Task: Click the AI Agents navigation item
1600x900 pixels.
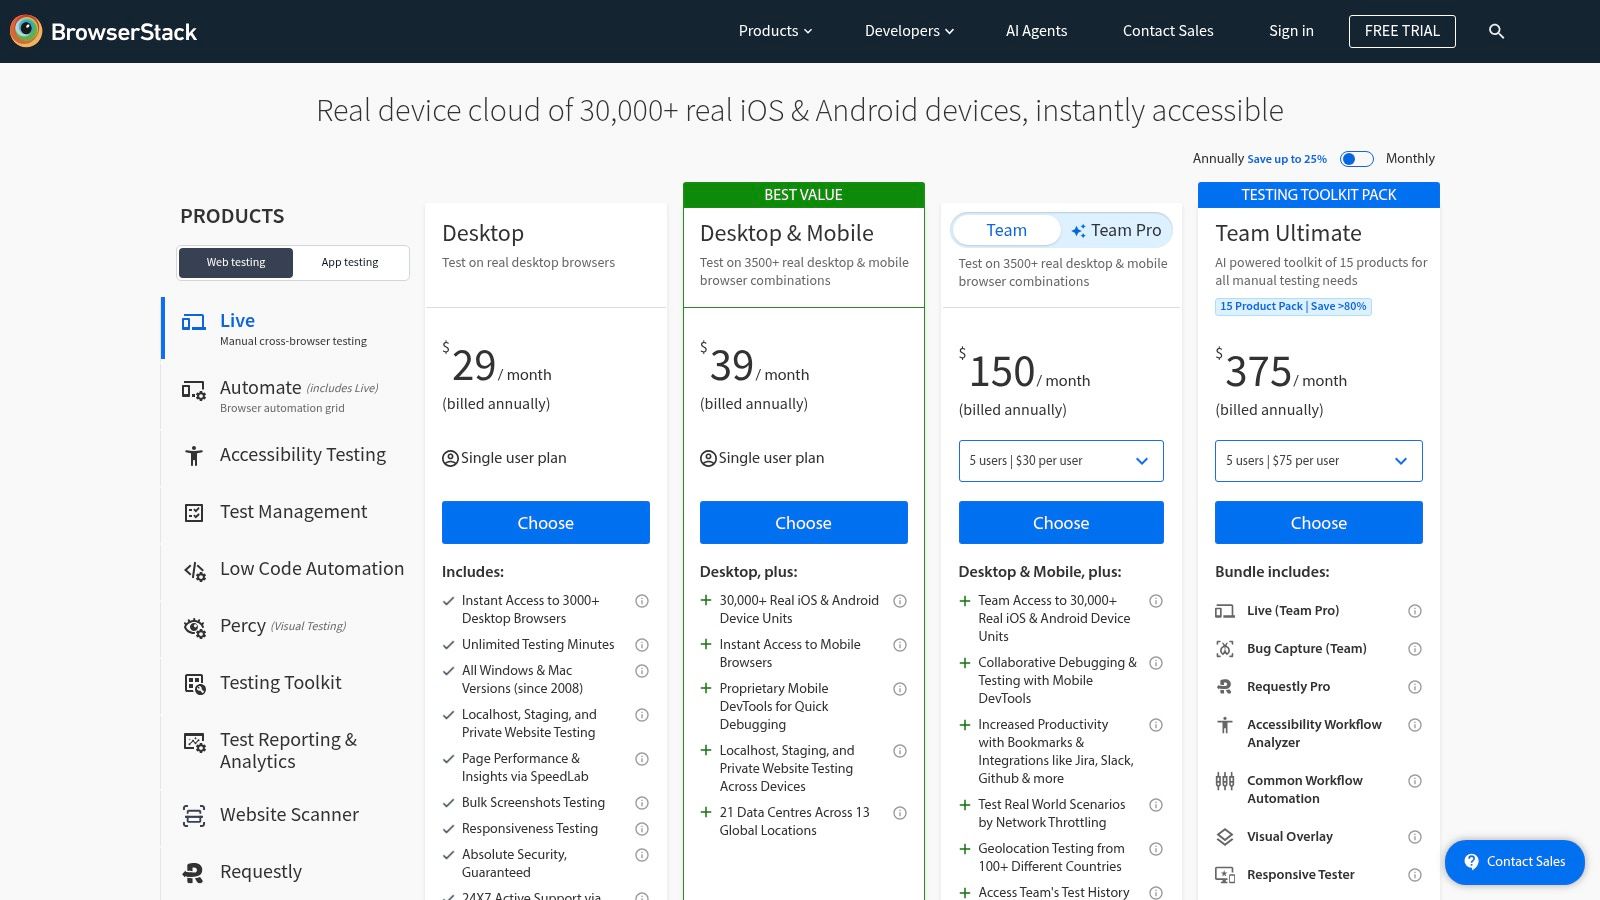Action: pyautogui.click(x=1036, y=31)
